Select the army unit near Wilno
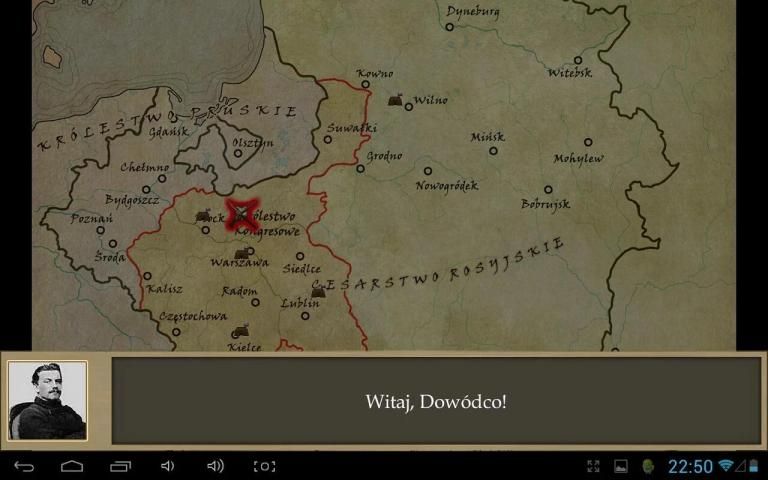Screen dimensions: 768x480 [x=395, y=100]
